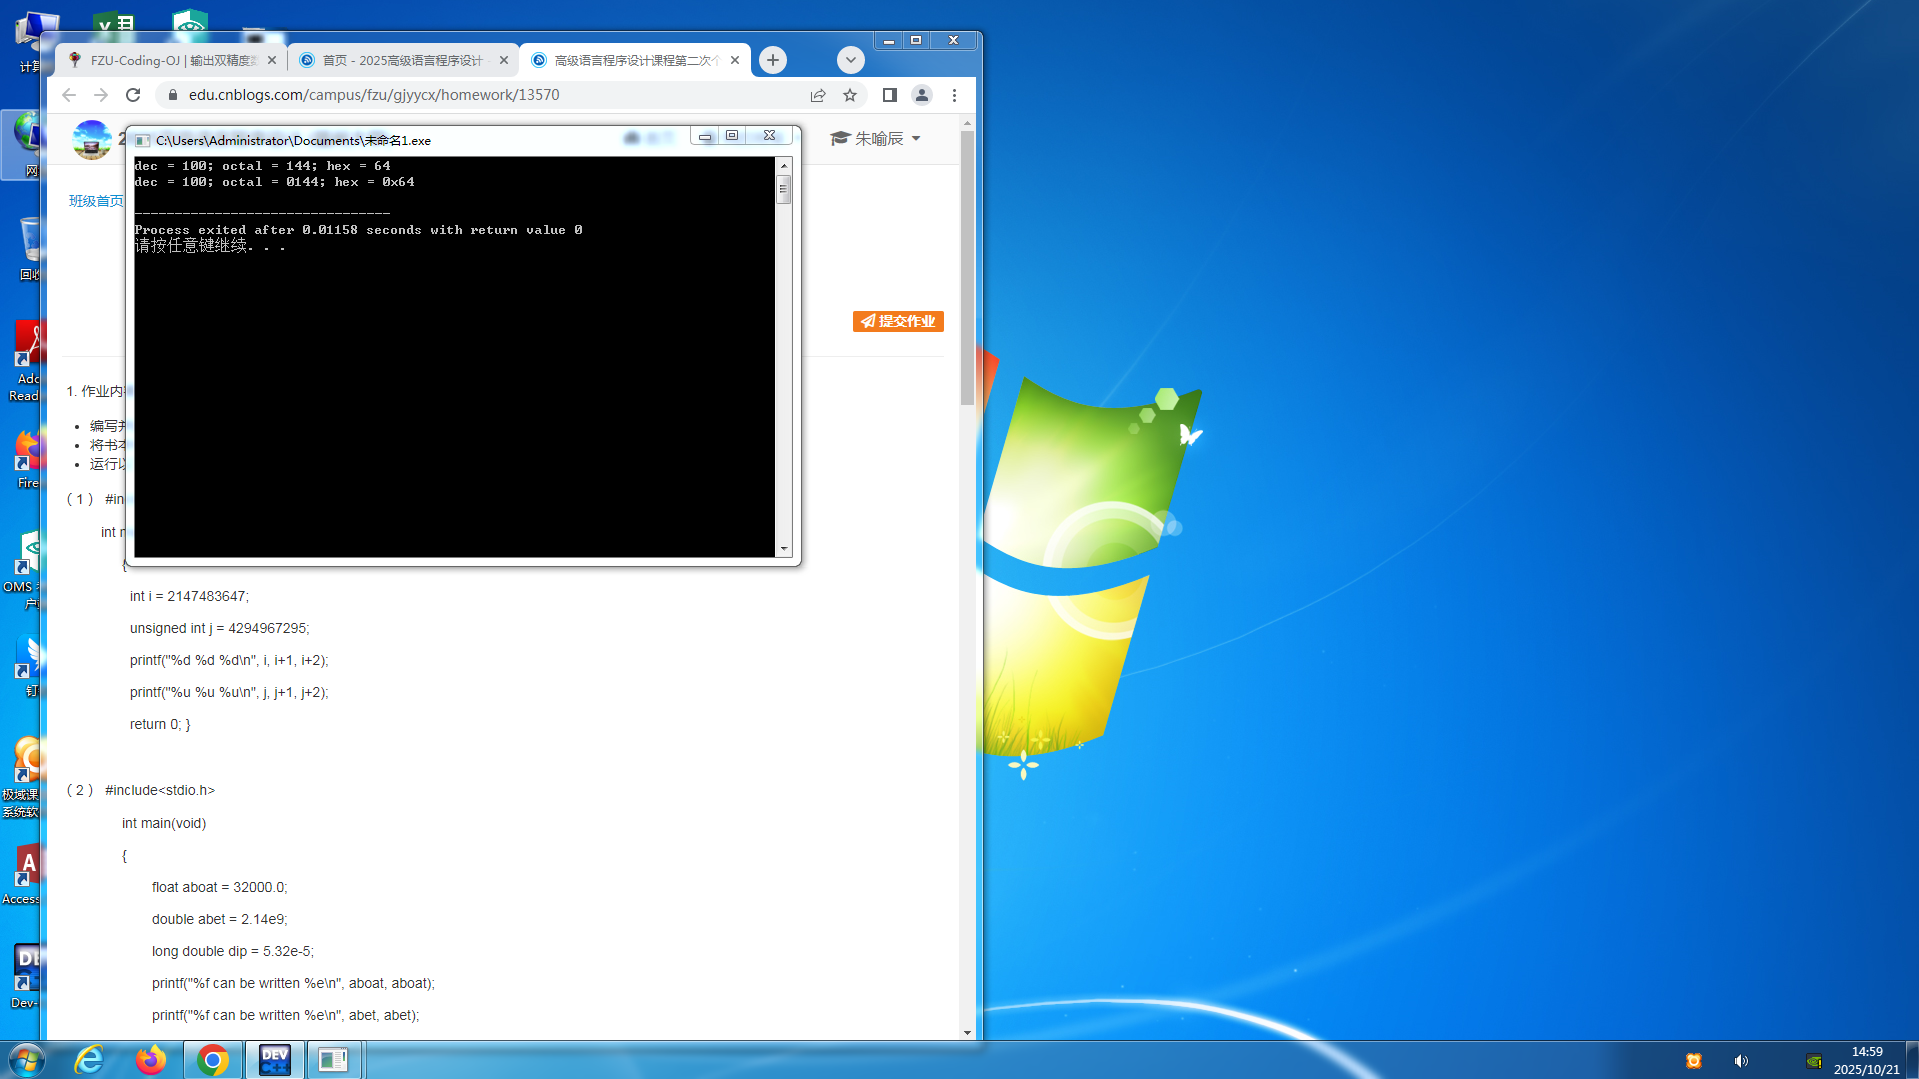Click the 'int i = 2147483647;' code line
The image size is (1919, 1079).
click(189, 596)
